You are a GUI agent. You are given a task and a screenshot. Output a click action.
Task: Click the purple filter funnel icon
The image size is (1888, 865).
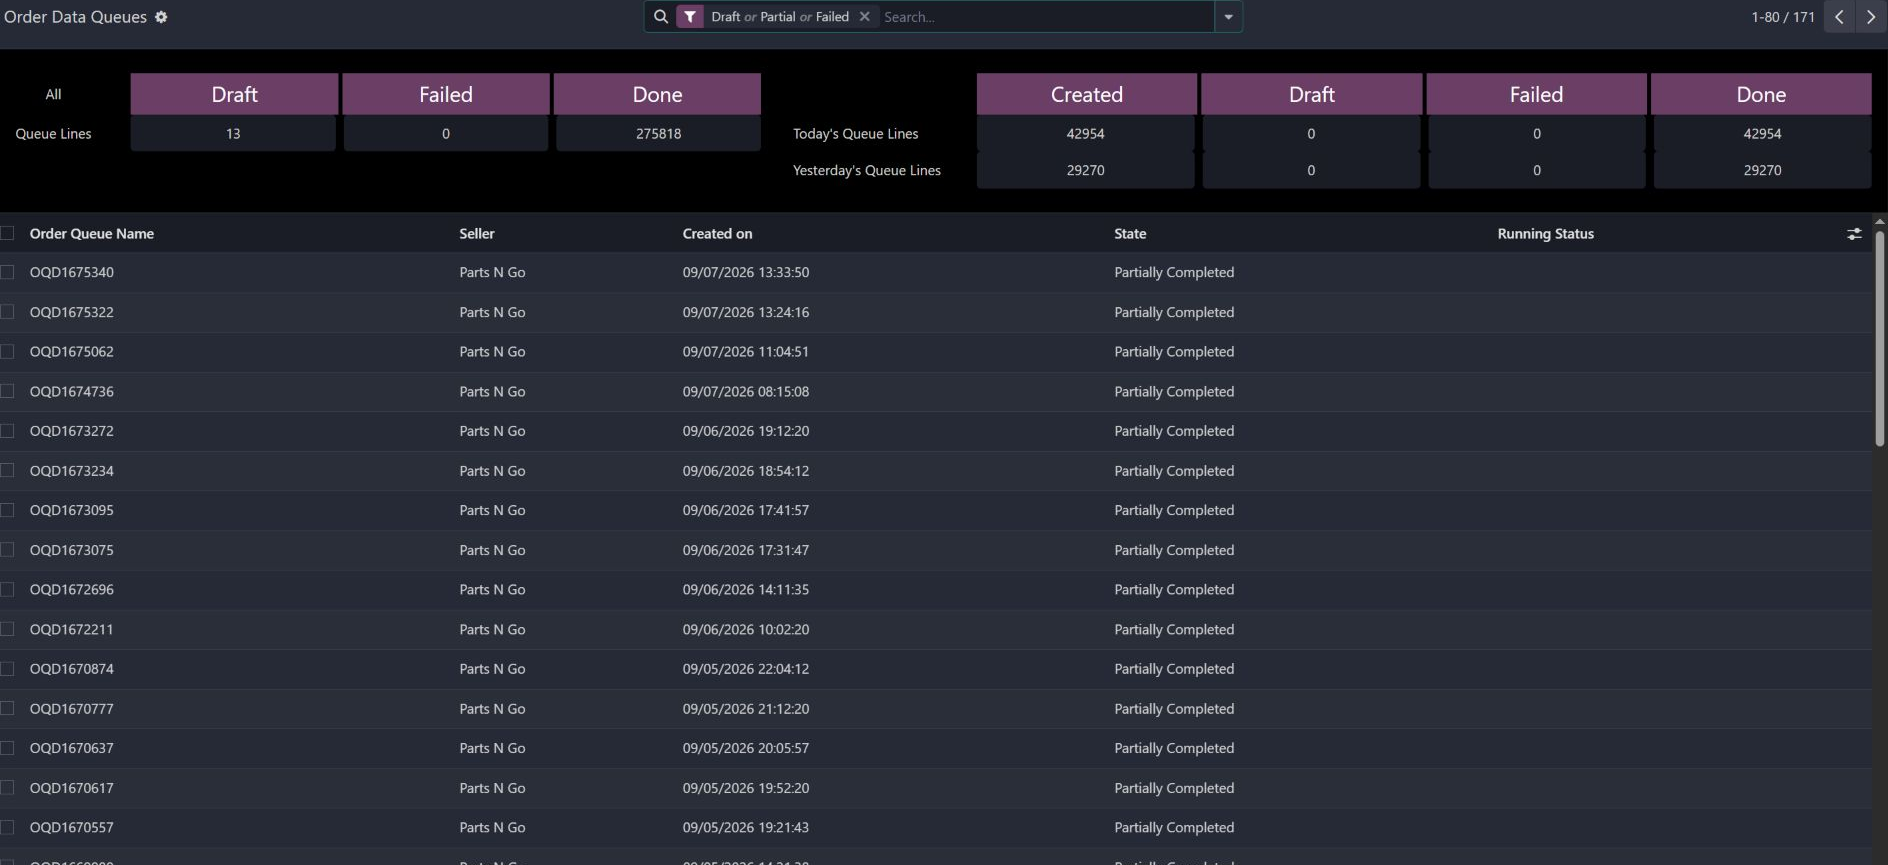coord(690,17)
